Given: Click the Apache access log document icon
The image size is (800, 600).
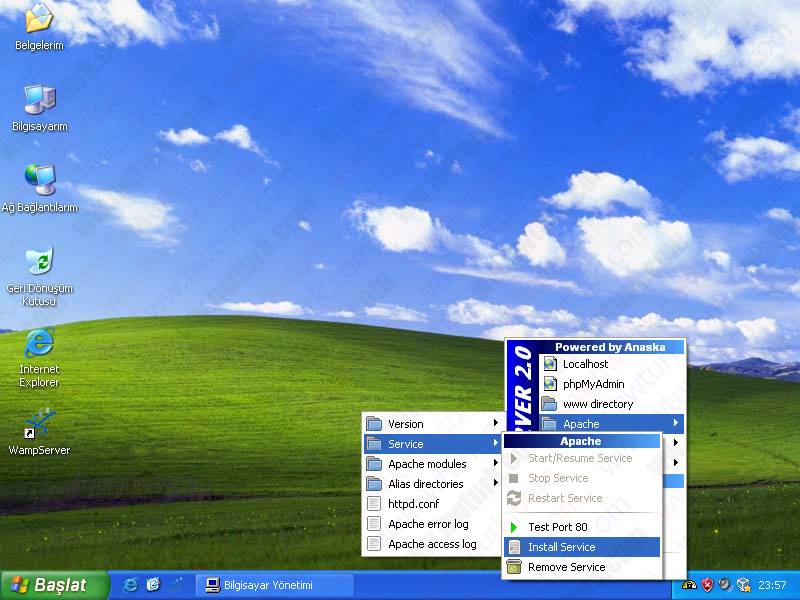Looking at the screenshot, I should [374, 544].
